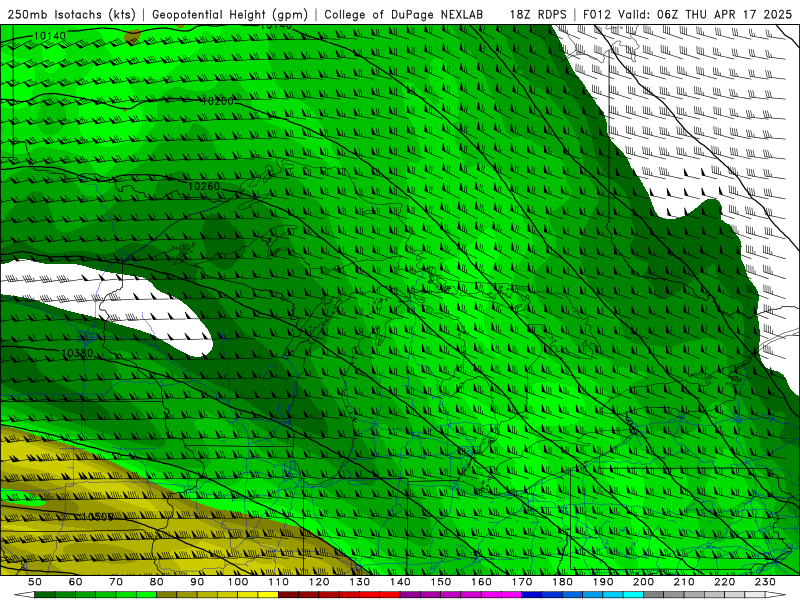The height and width of the screenshot is (600, 800).
Task: Click the 120 value on the color scale
Action: 319,582
